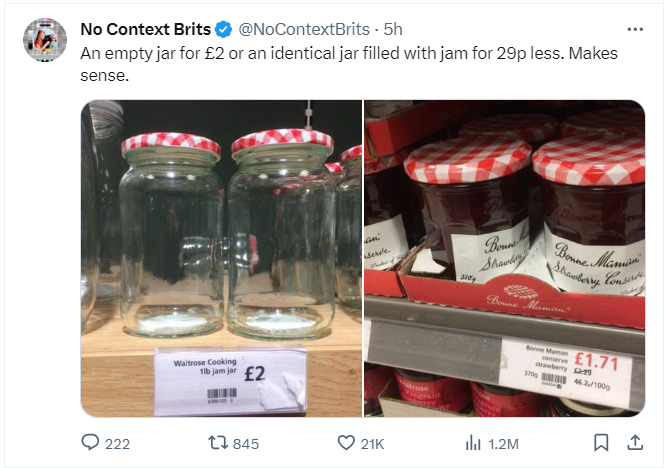This screenshot has width=665, height=468.
Task: Bookmark this tweet
Action: tap(601, 443)
